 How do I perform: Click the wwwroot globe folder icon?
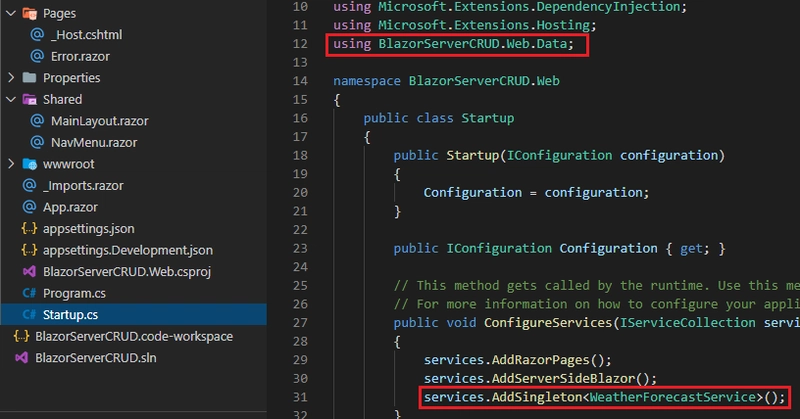point(29,164)
